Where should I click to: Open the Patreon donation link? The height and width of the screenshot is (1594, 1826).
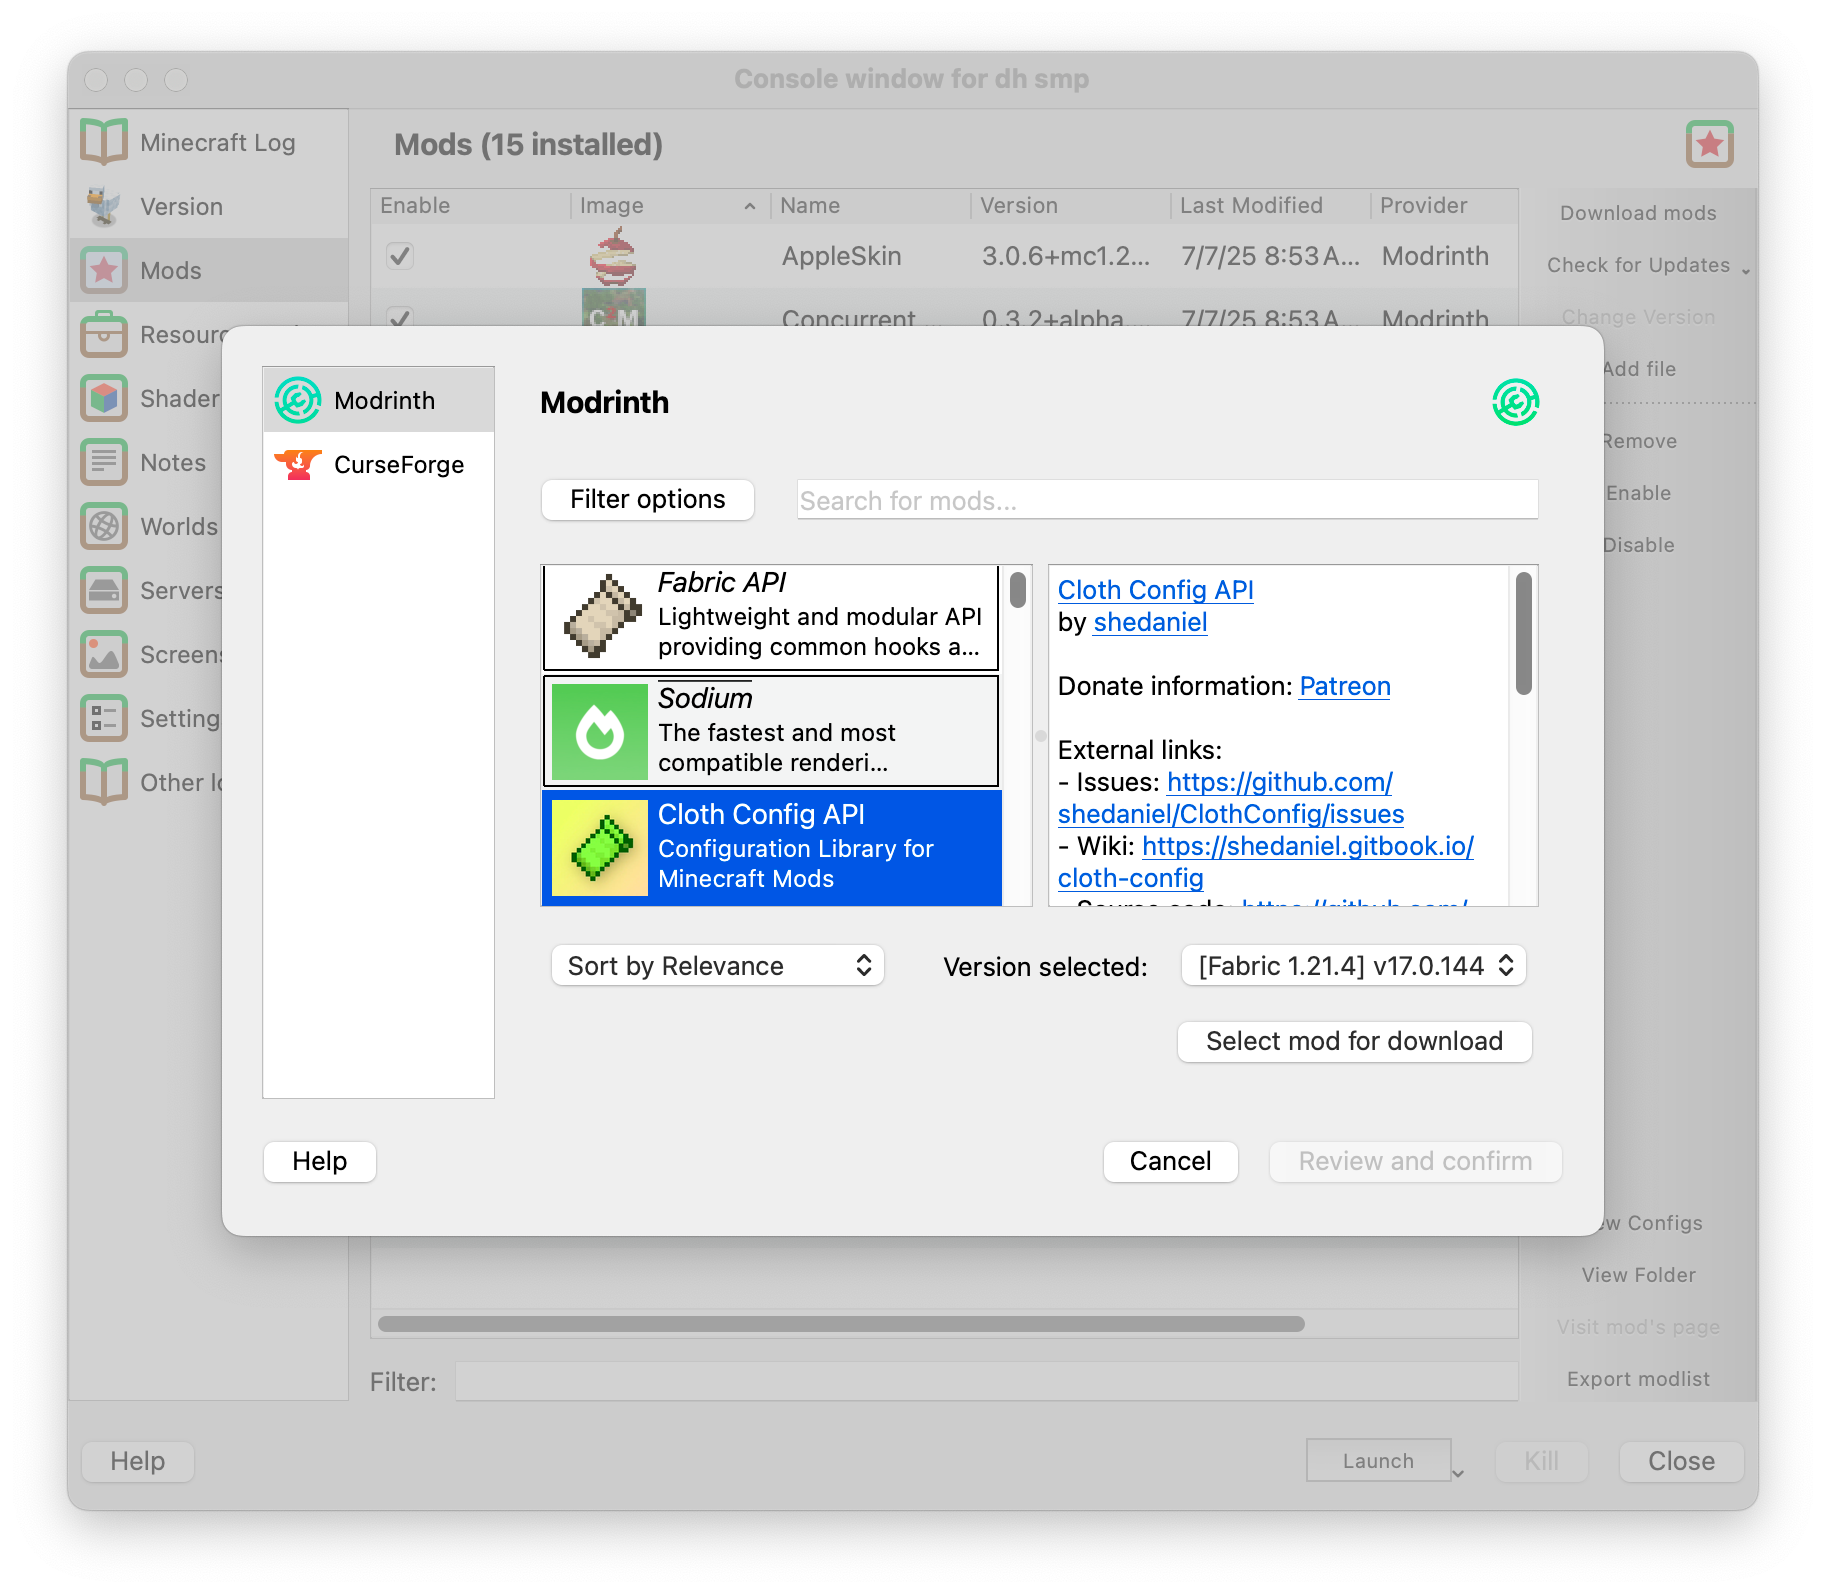pyautogui.click(x=1345, y=686)
